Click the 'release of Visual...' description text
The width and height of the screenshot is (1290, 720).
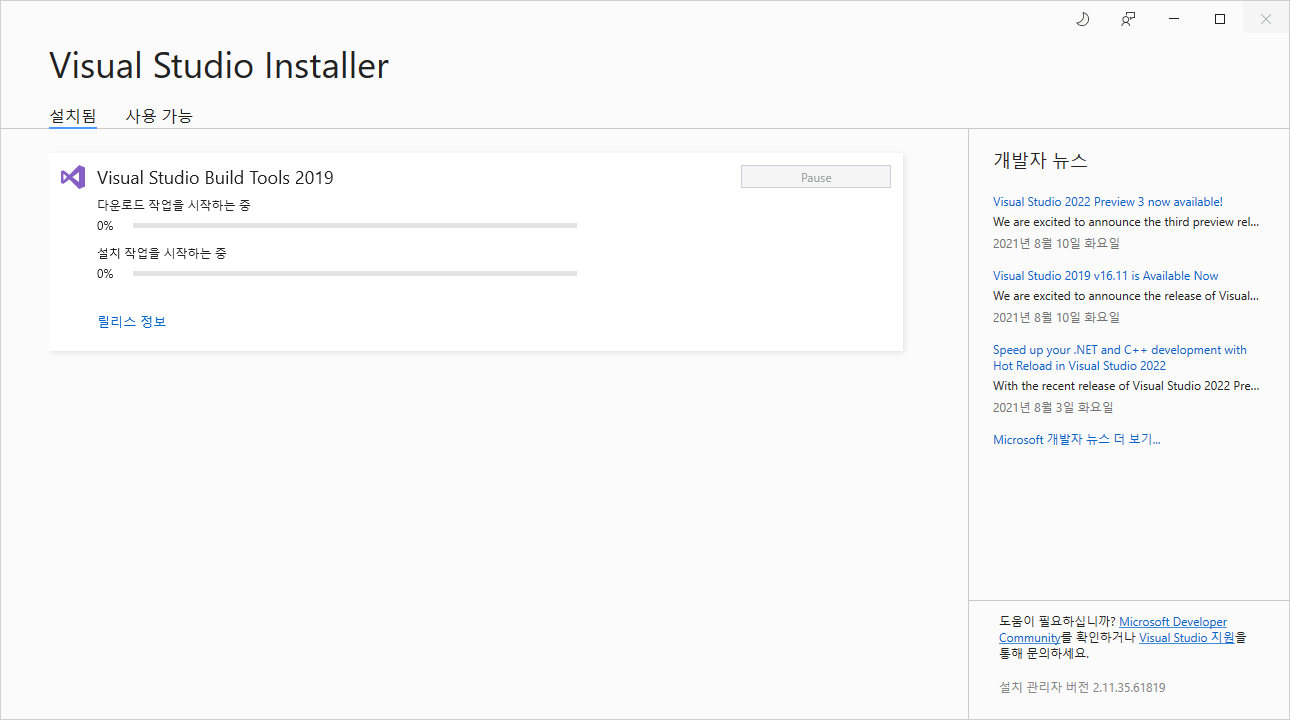pos(1126,296)
